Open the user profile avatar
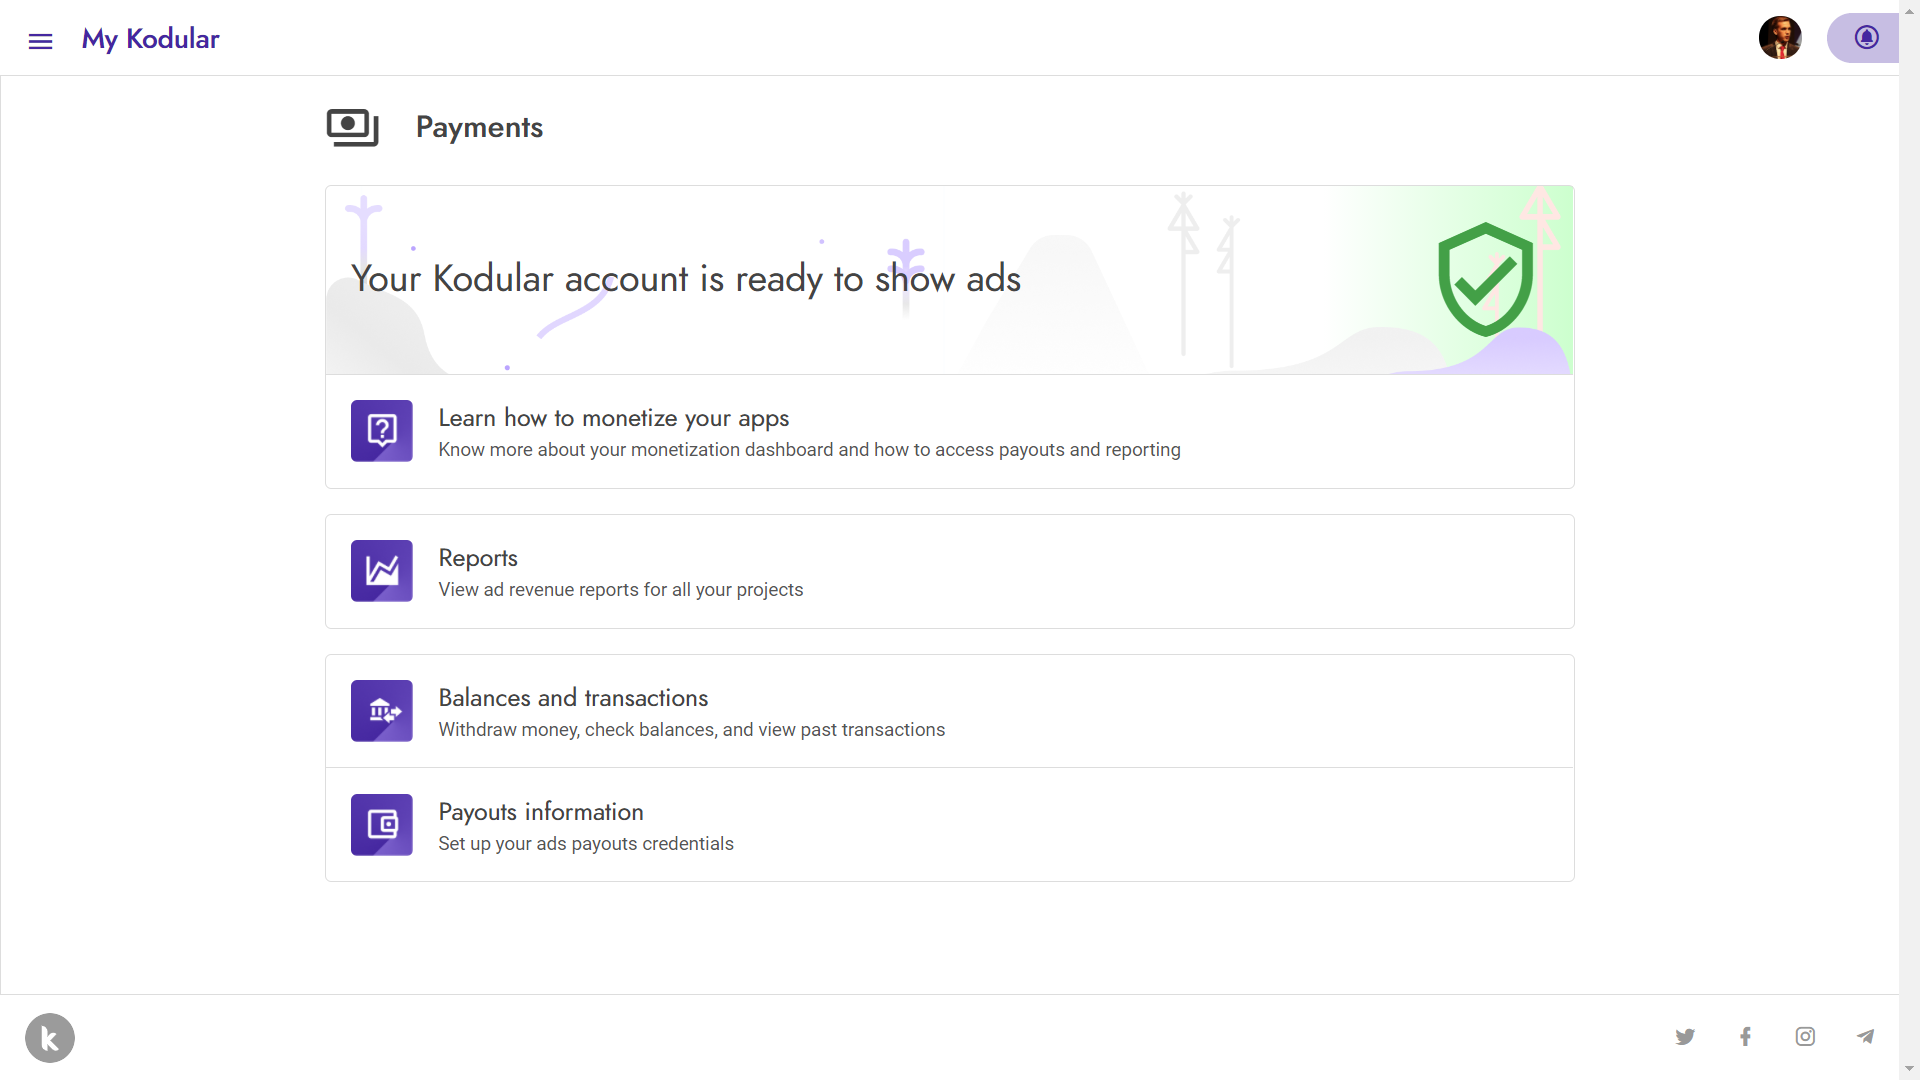 [1780, 38]
